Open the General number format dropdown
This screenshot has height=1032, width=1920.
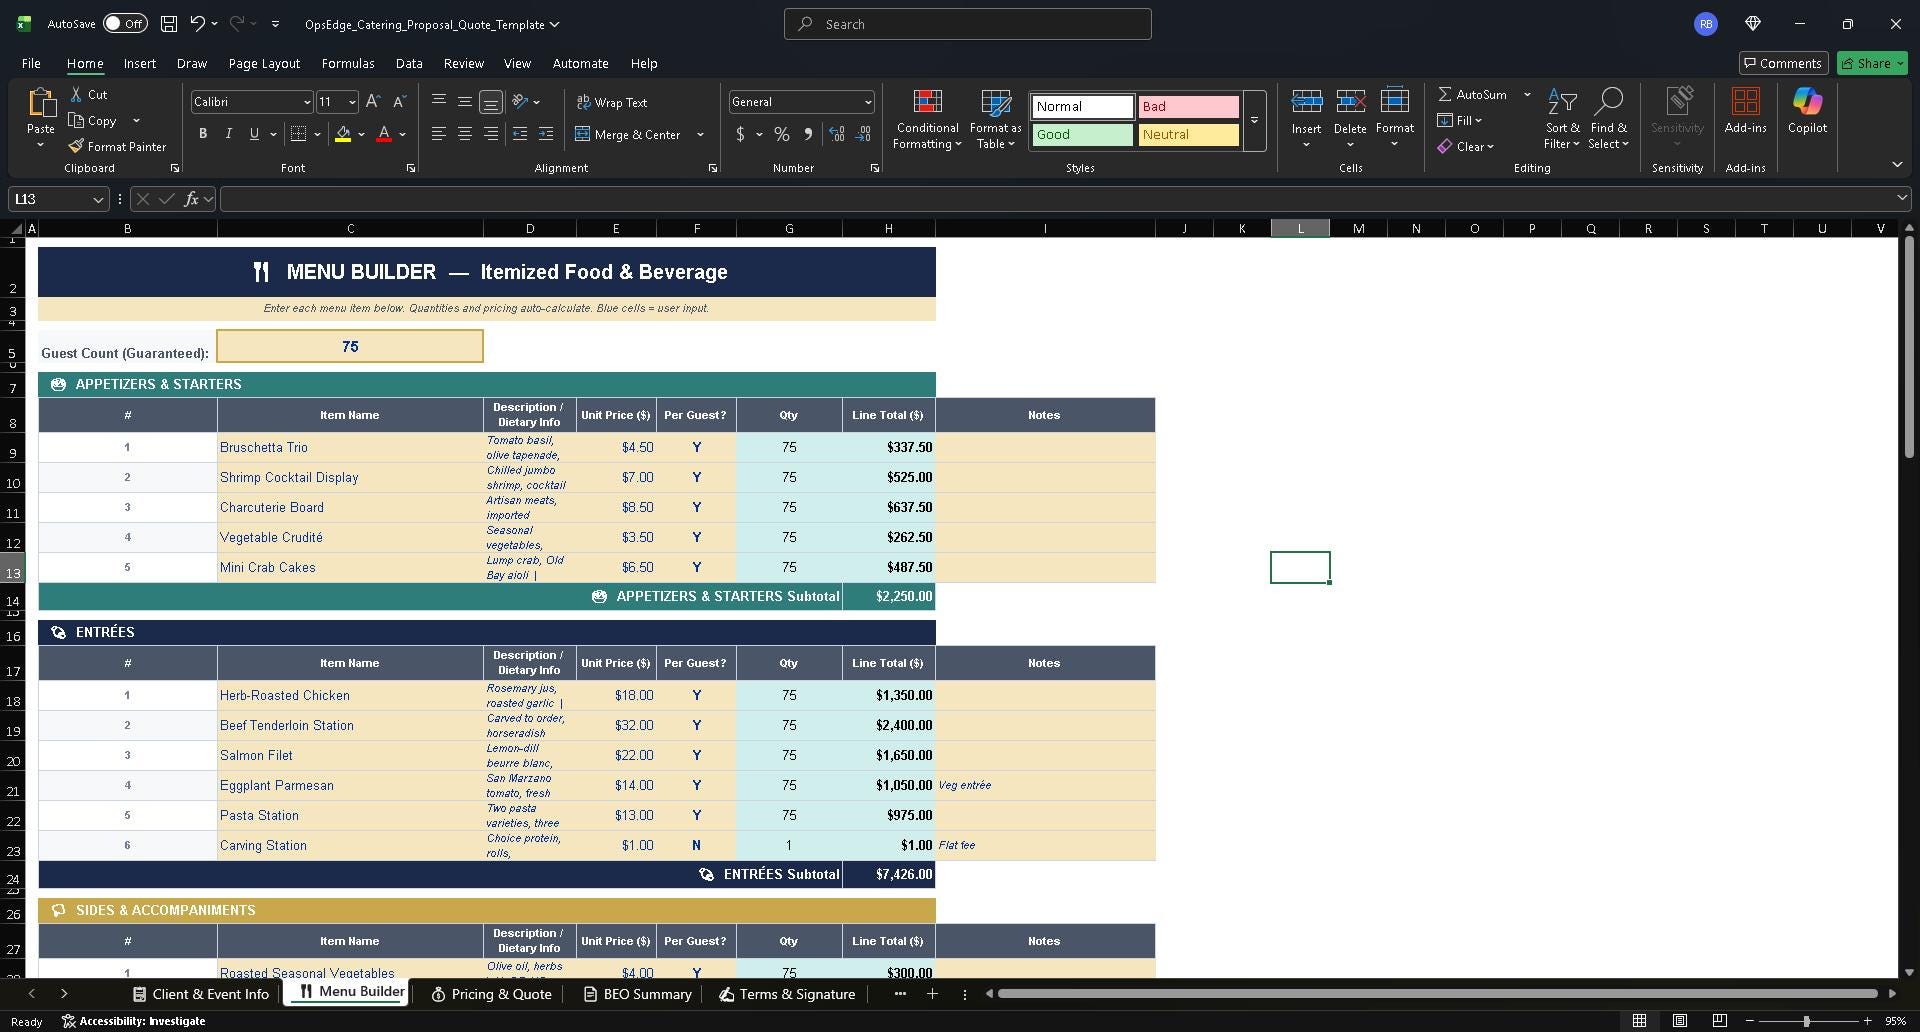coord(867,102)
